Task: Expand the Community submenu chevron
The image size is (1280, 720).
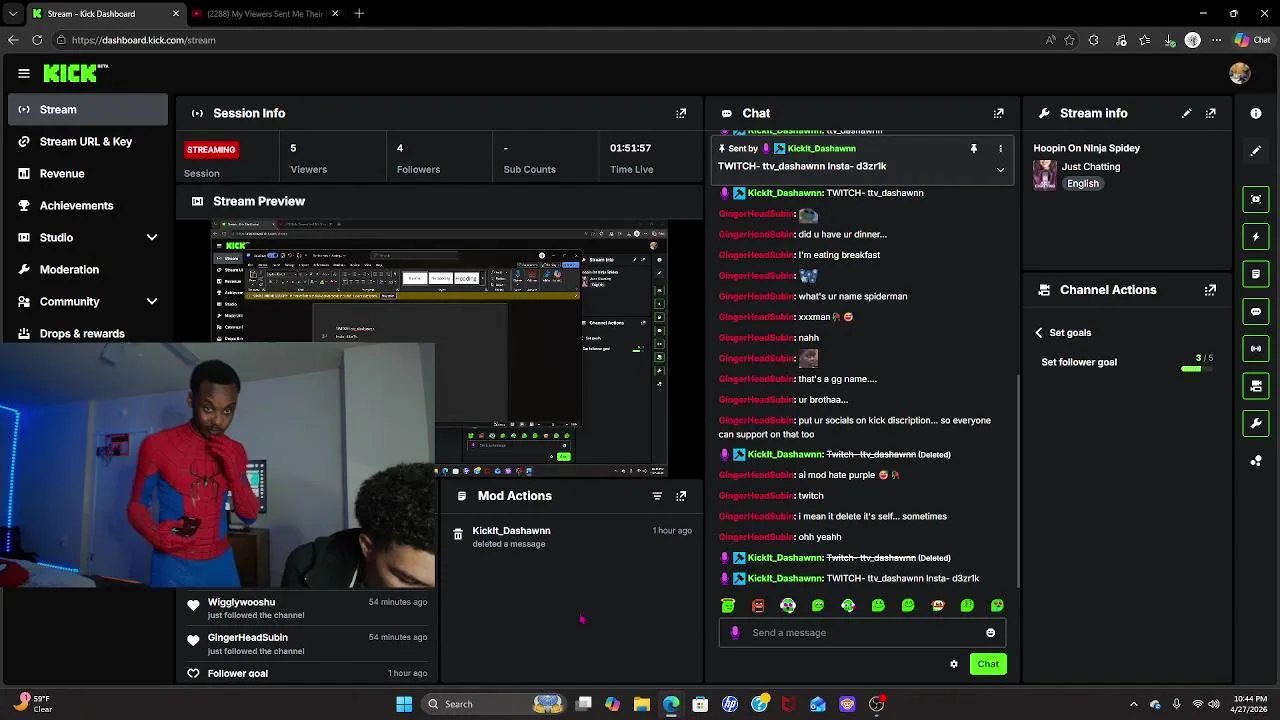Action: click(152, 301)
